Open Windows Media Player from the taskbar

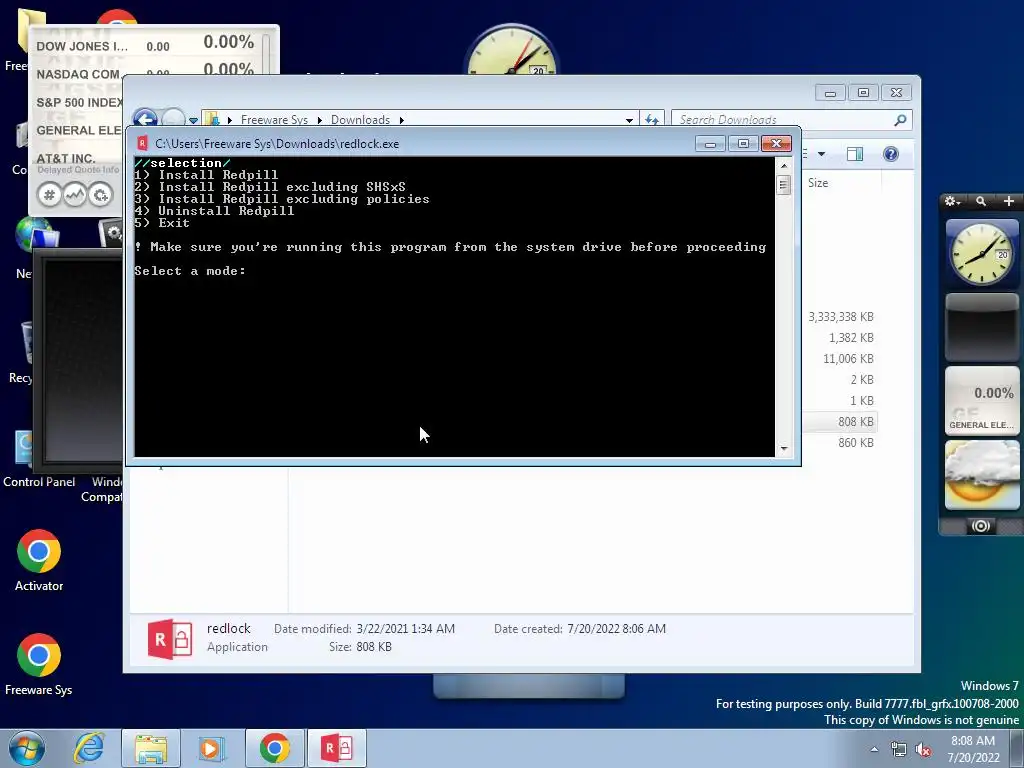[x=212, y=748]
